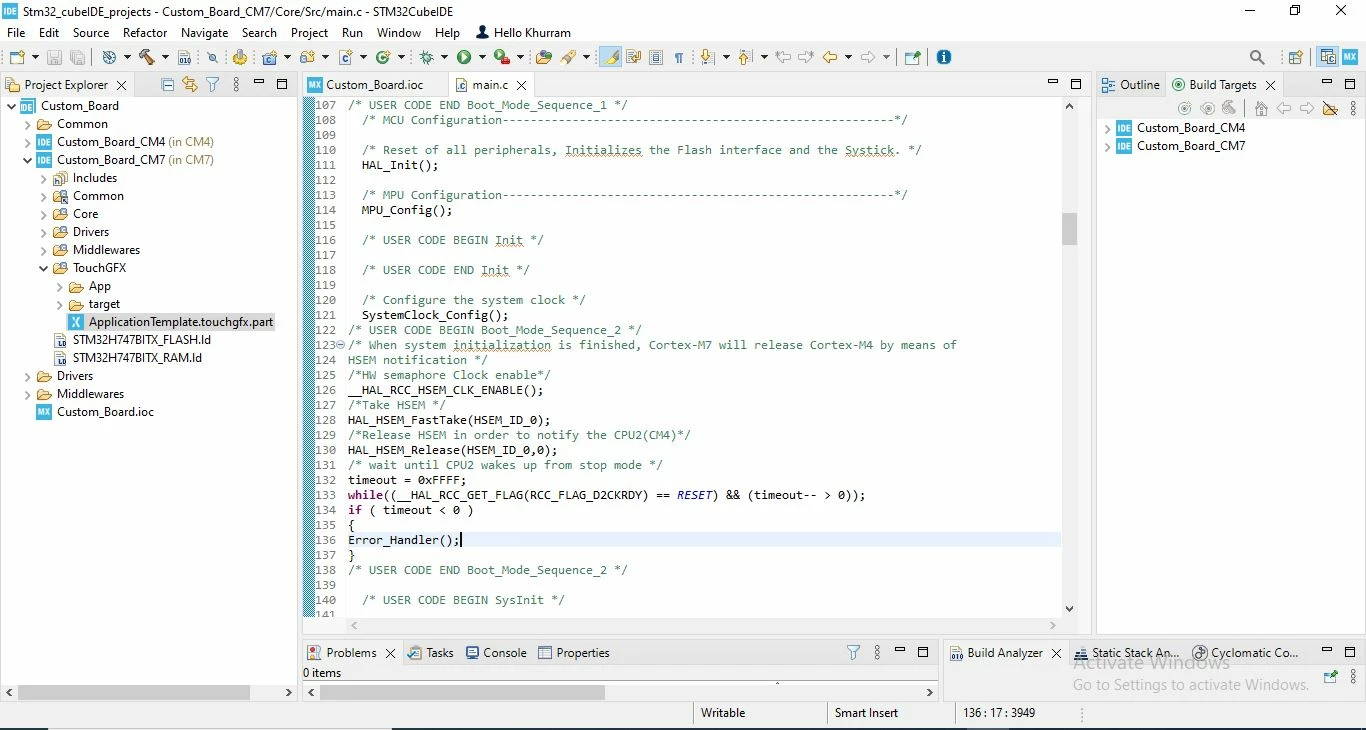Viewport: 1366px width, 730px height.
Task: Switch to the C/C++ perspective icon
Action: pos(1328,57)
